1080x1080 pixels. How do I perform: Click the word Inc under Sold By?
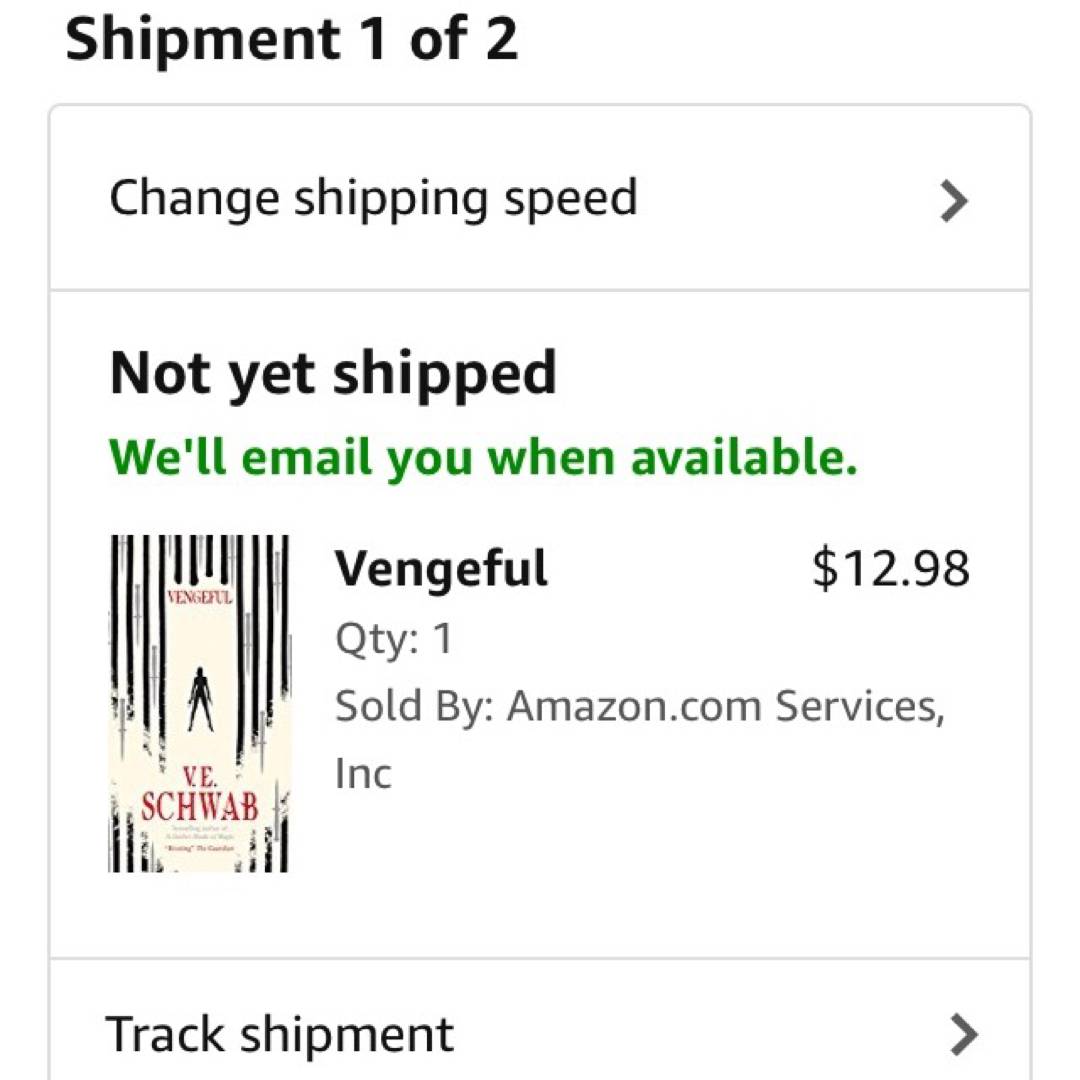pos(363,775)
